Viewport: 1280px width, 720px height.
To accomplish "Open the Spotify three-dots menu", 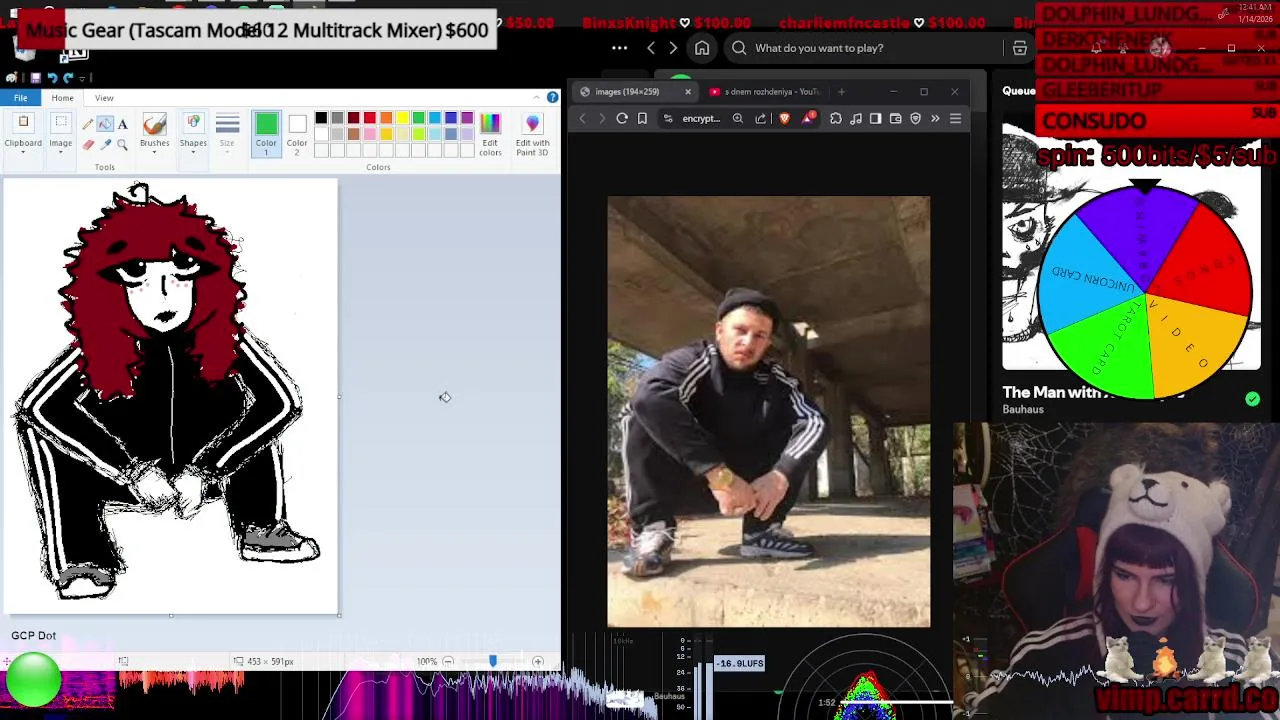I will [620, 48].
